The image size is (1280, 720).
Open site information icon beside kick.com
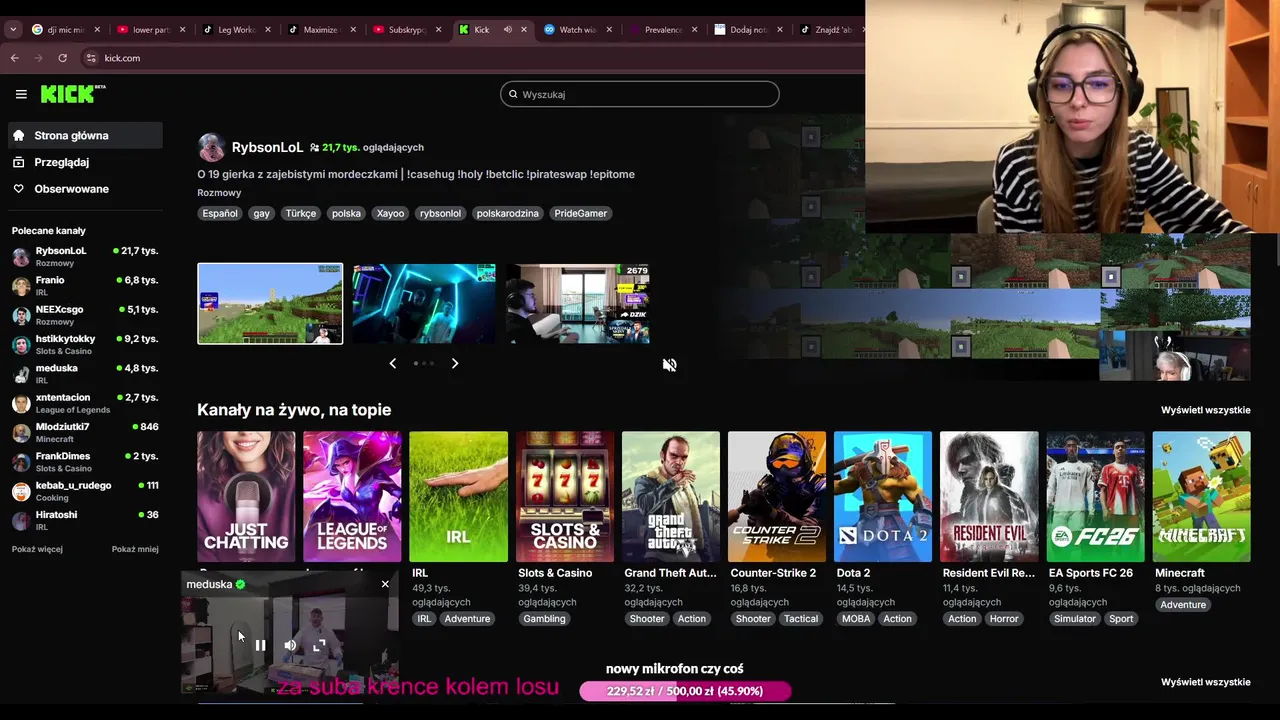(x=91, y=58)
